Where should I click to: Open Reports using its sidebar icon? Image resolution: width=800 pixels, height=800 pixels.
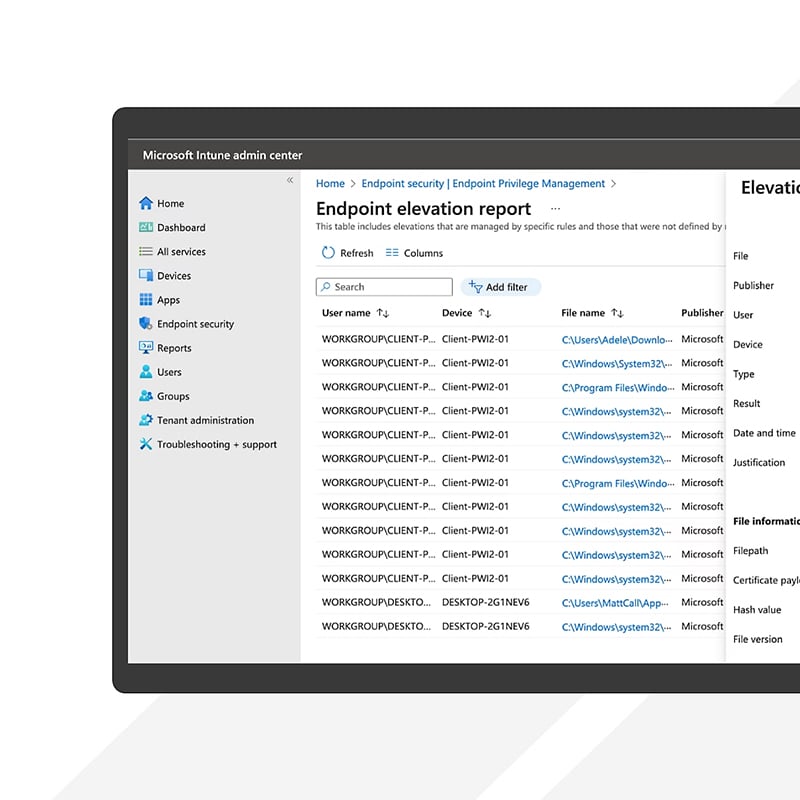pyautogui.click(x=147, y=348)
